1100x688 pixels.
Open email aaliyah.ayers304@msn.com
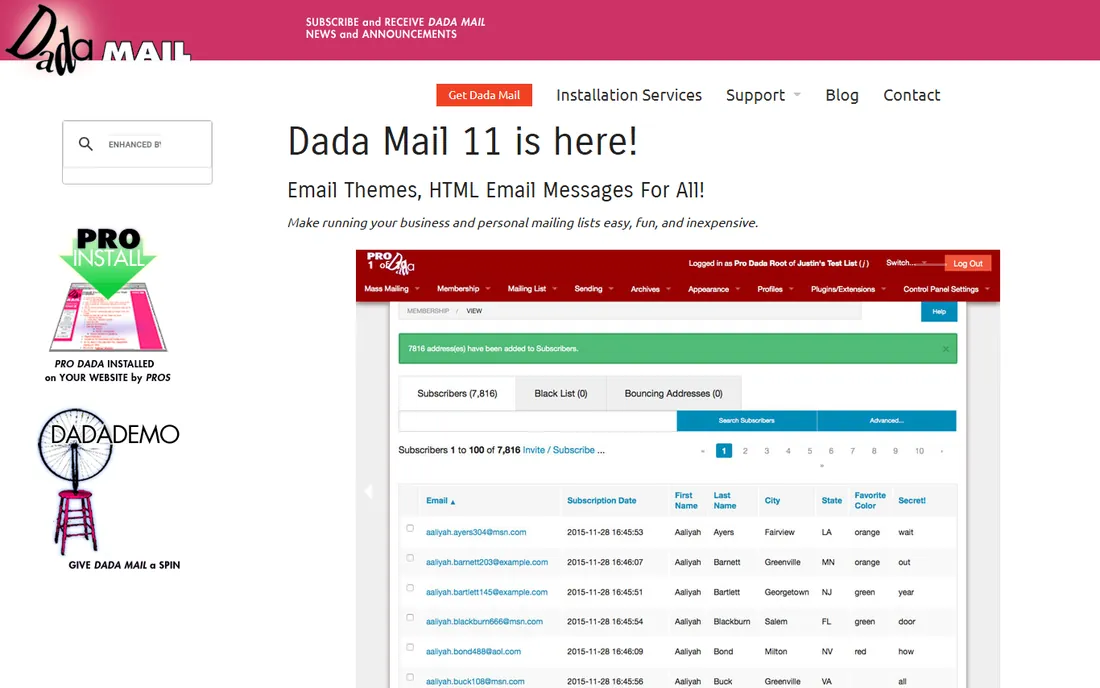(476, 532)
